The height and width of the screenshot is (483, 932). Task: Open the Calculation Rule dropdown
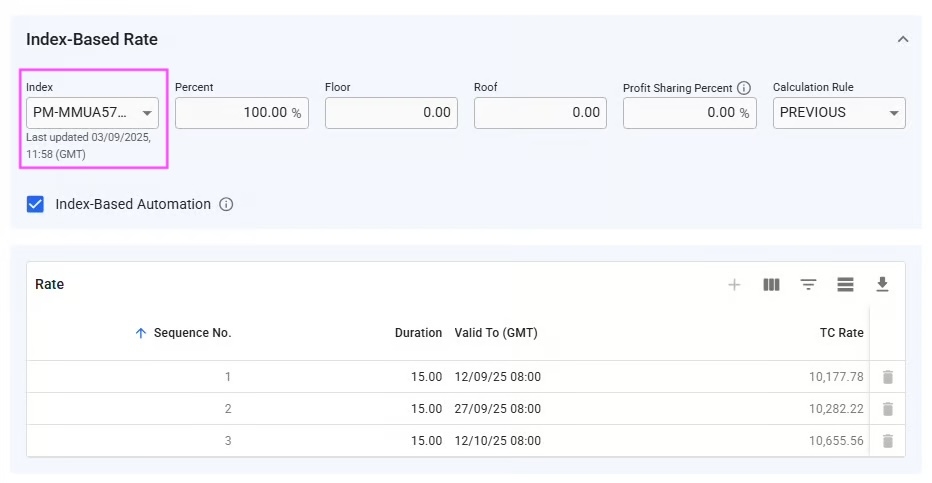(839, 113)
